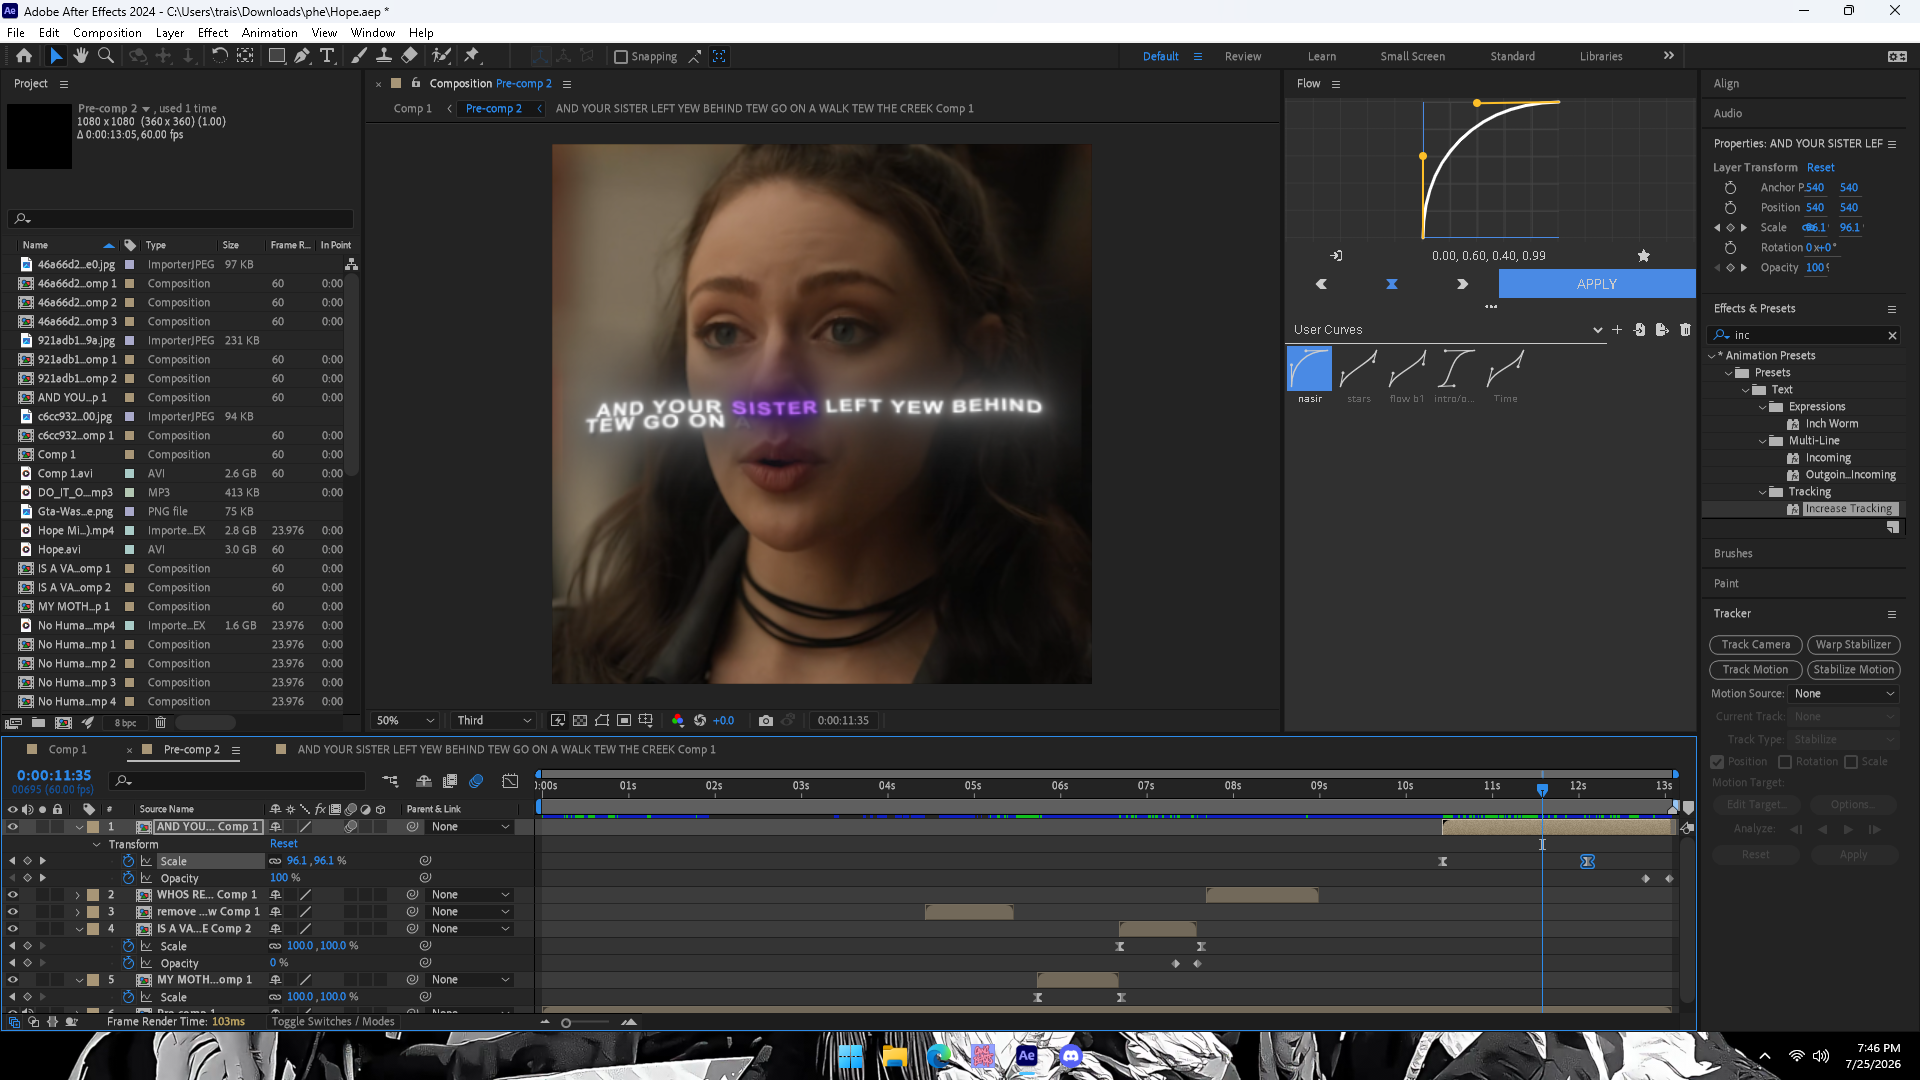Create new folder in Project panel

click(38, 723)
